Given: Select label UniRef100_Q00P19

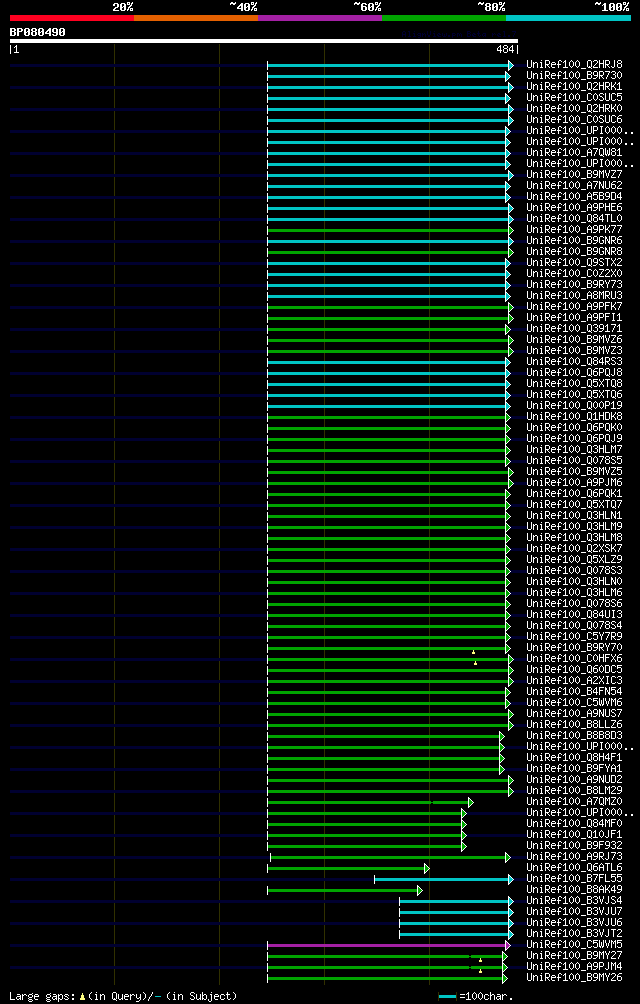Looking at the screenshot, I should coord(574,405).
